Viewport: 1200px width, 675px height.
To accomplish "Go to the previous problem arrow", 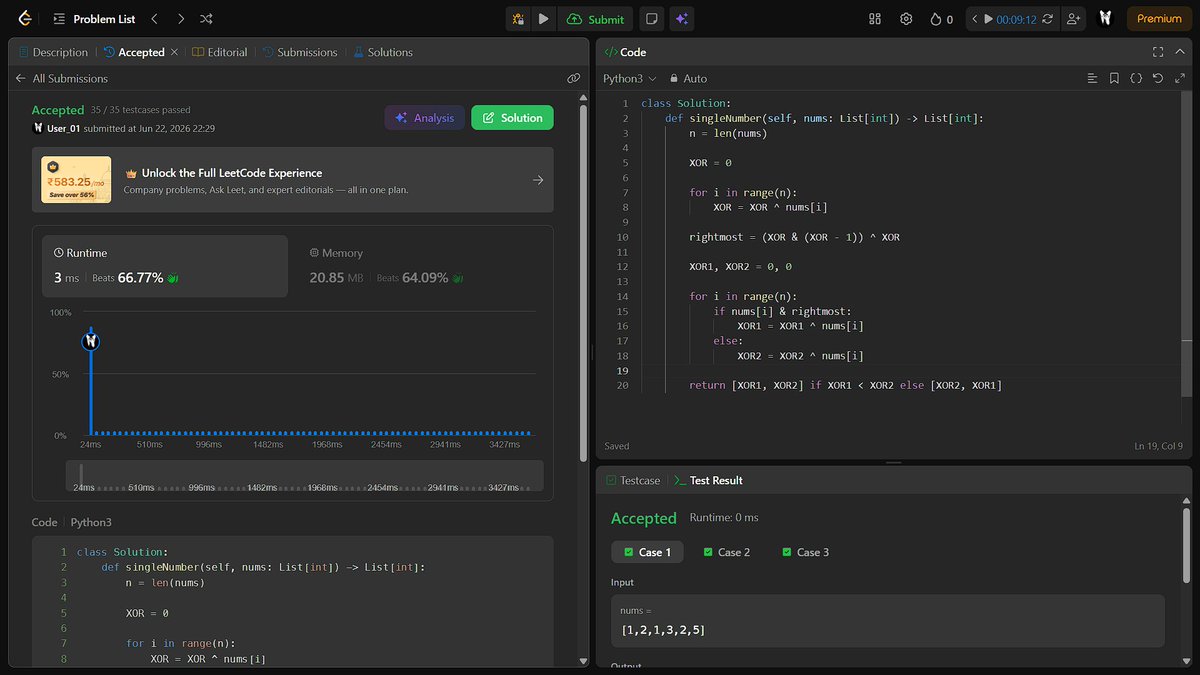I will click(x=154, y=18).
